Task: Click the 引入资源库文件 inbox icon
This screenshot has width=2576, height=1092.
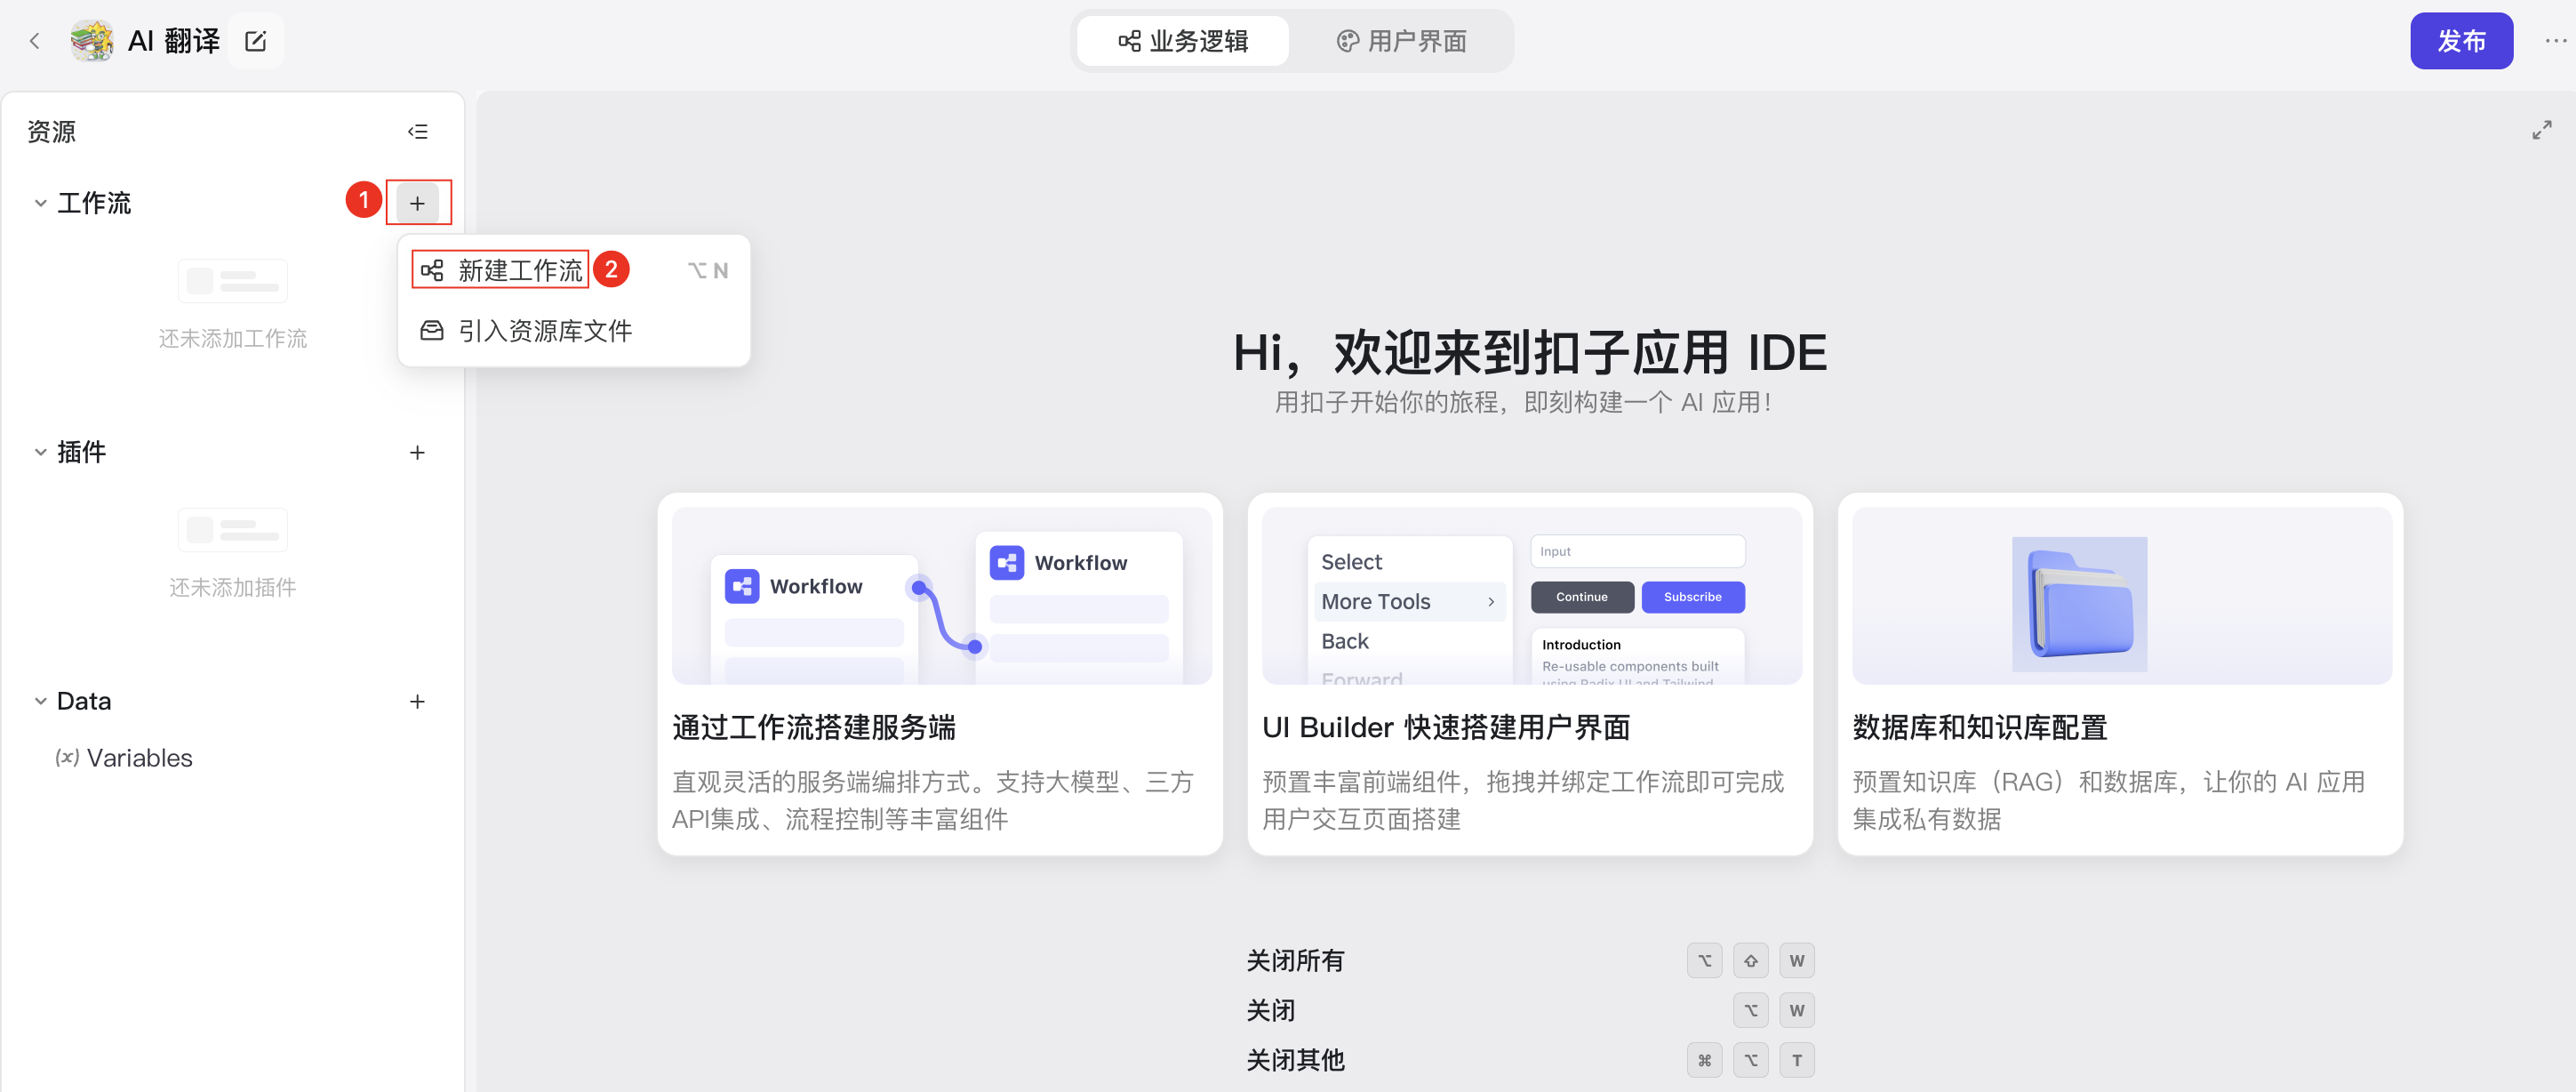Action: [432, 331]
